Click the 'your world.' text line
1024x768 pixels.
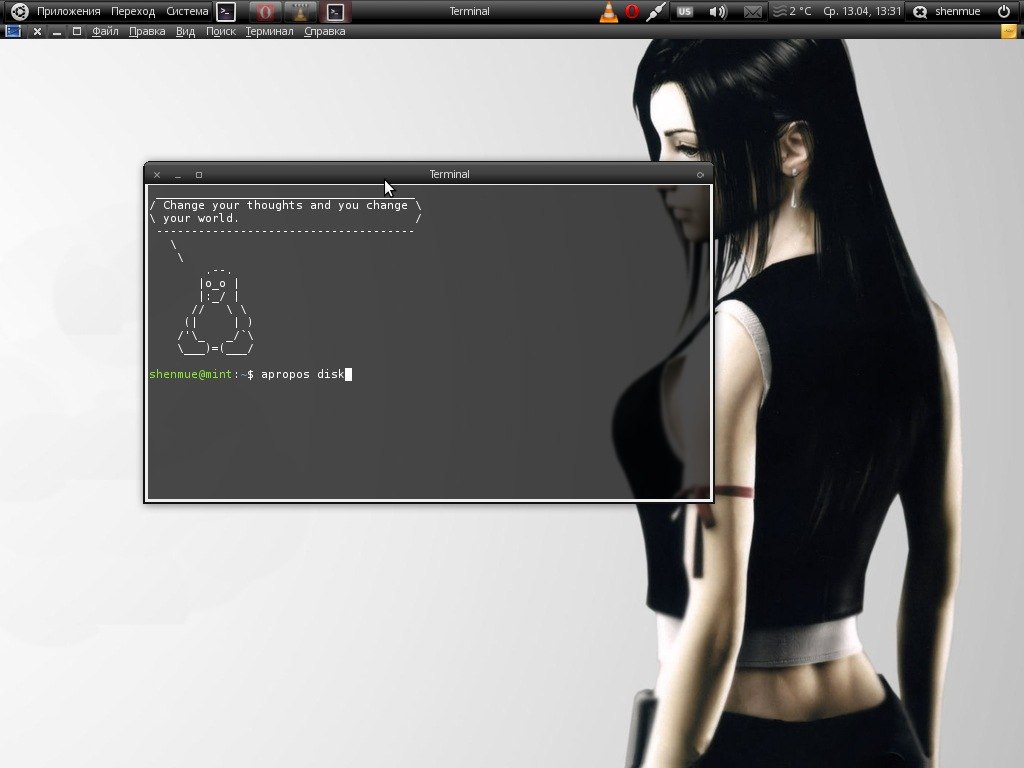(x=200, y=218)
